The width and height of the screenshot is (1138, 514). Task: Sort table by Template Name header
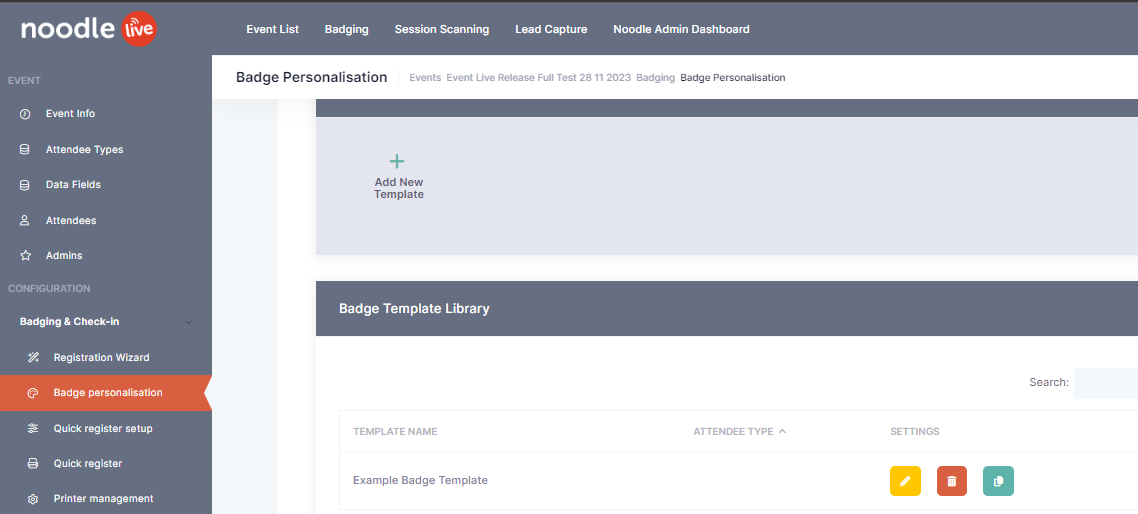[x=395, y=432]
